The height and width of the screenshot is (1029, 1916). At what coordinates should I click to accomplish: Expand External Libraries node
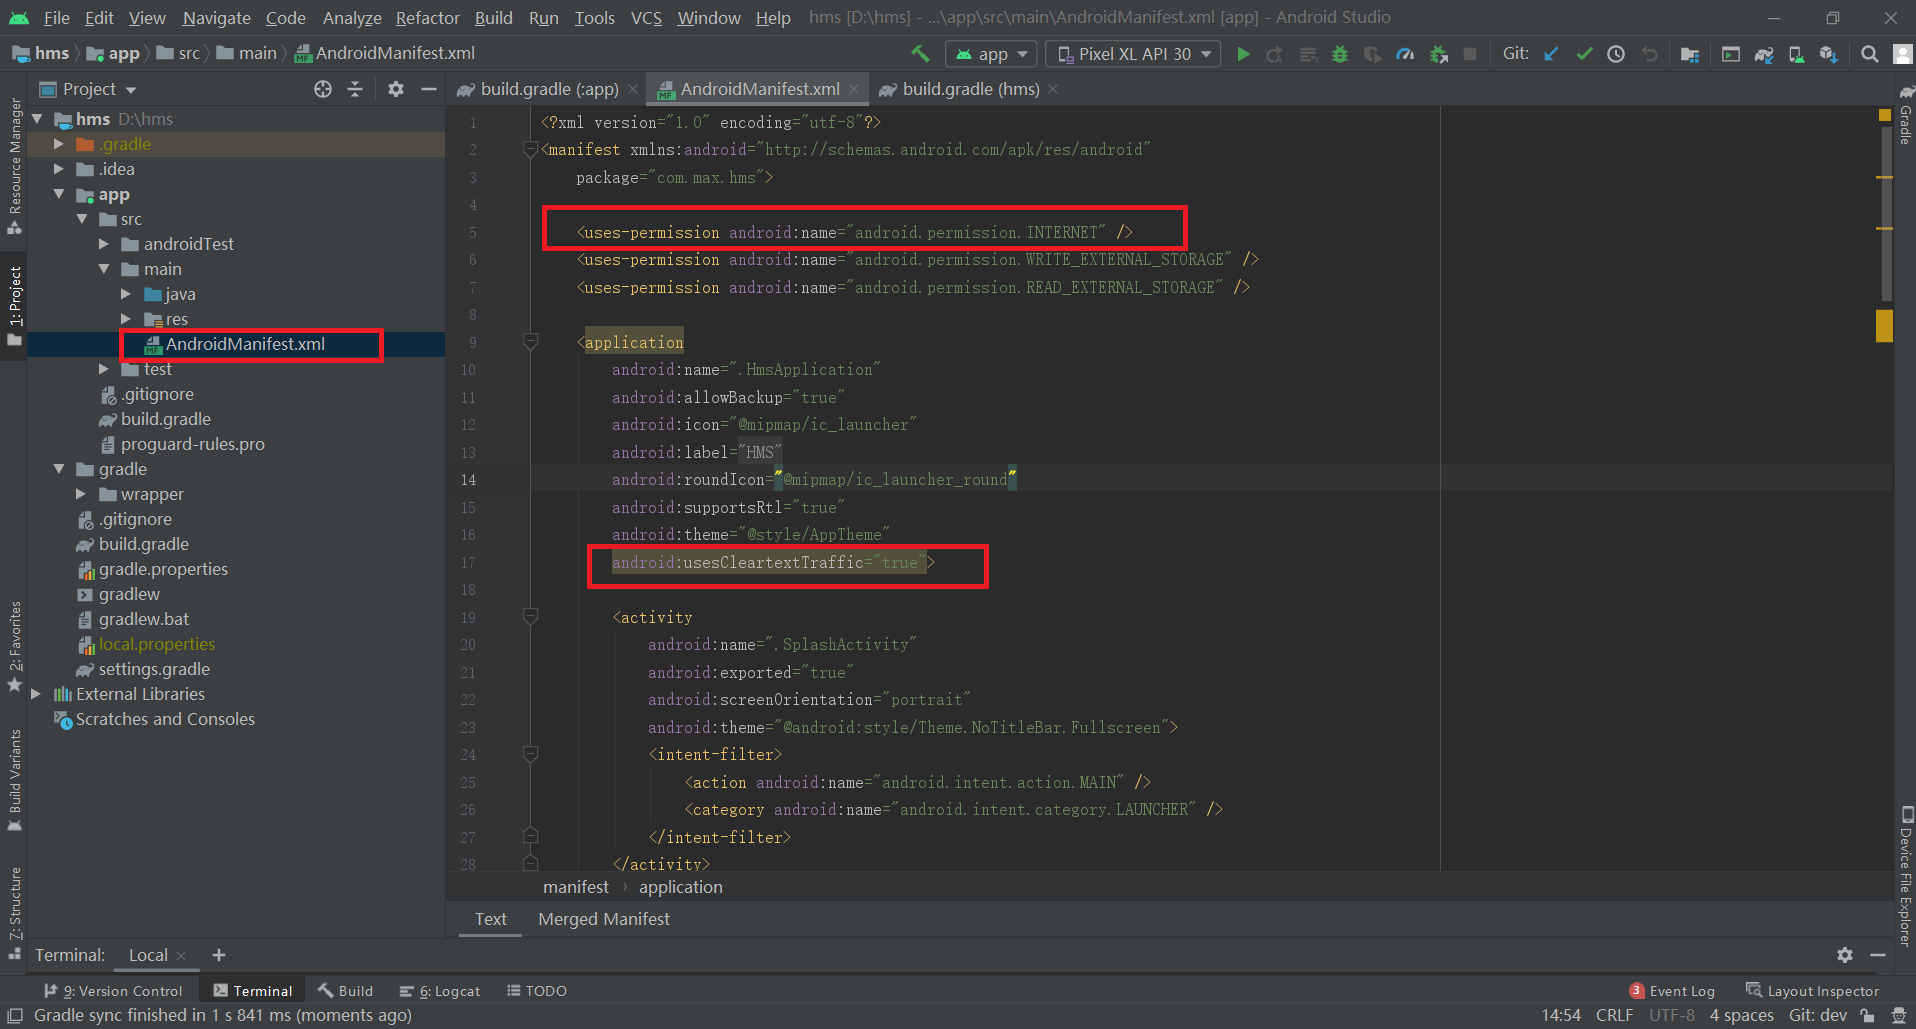(x=36, y=694)
